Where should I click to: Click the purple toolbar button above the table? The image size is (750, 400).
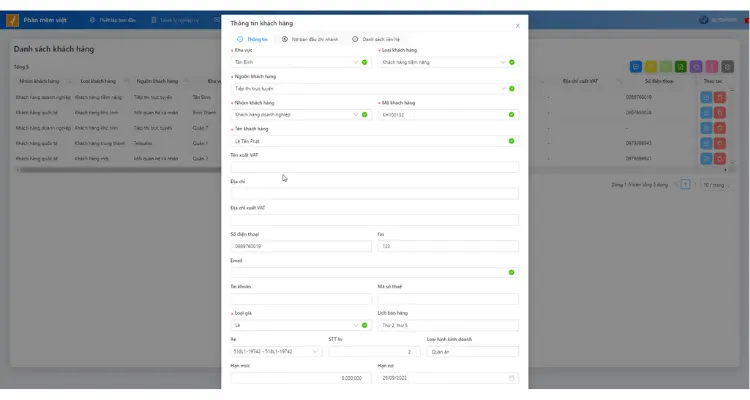pyautogui.click(x=696, y=67)
